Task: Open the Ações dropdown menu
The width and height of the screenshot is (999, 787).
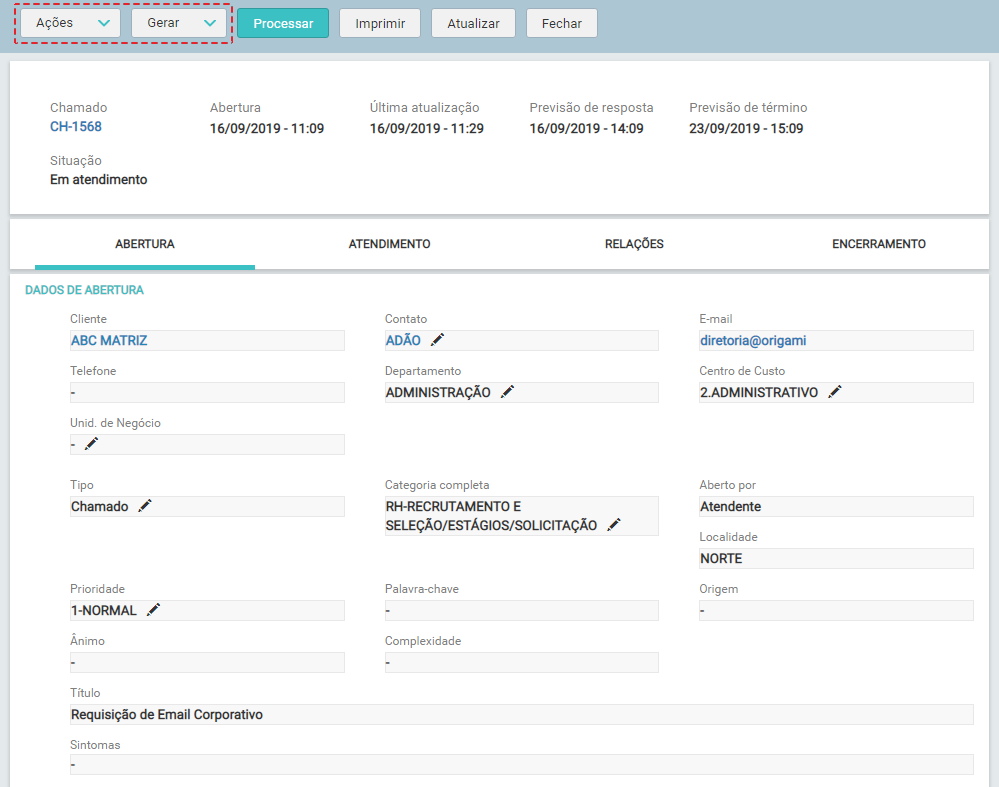Action: (71, 23)
